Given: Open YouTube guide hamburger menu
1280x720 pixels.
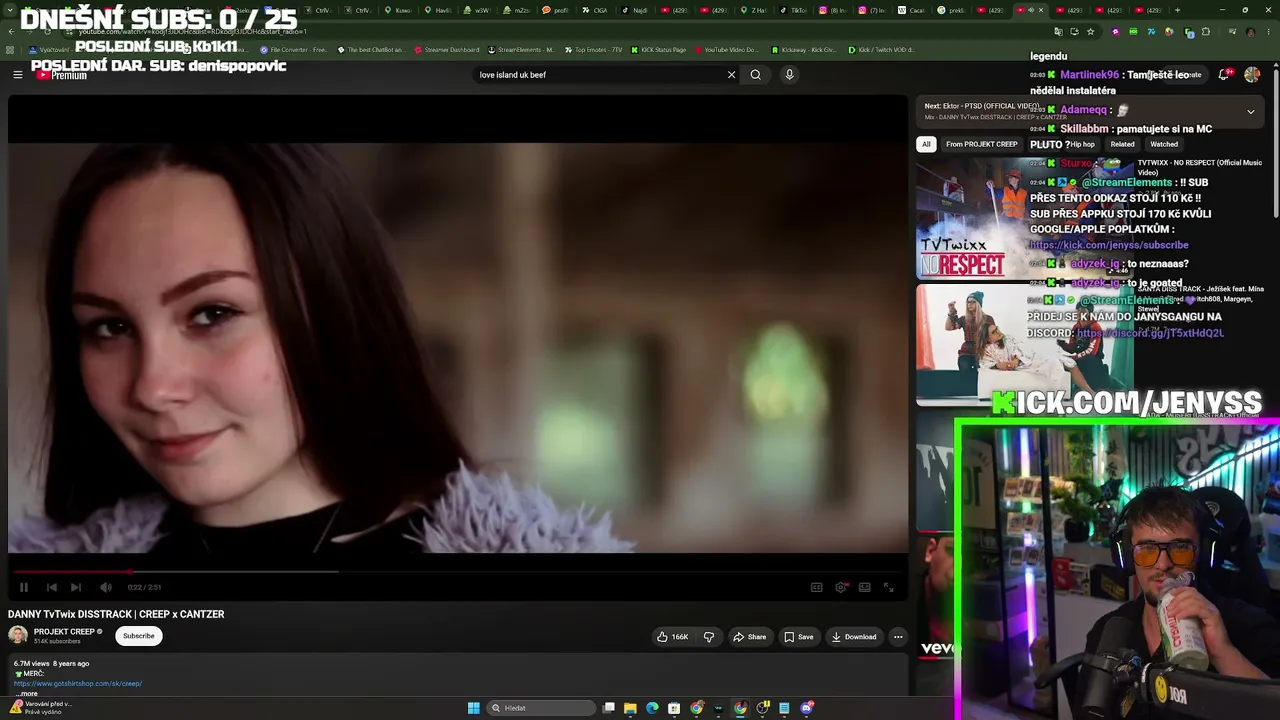Looking at the screenshot, I should (17, 75).
